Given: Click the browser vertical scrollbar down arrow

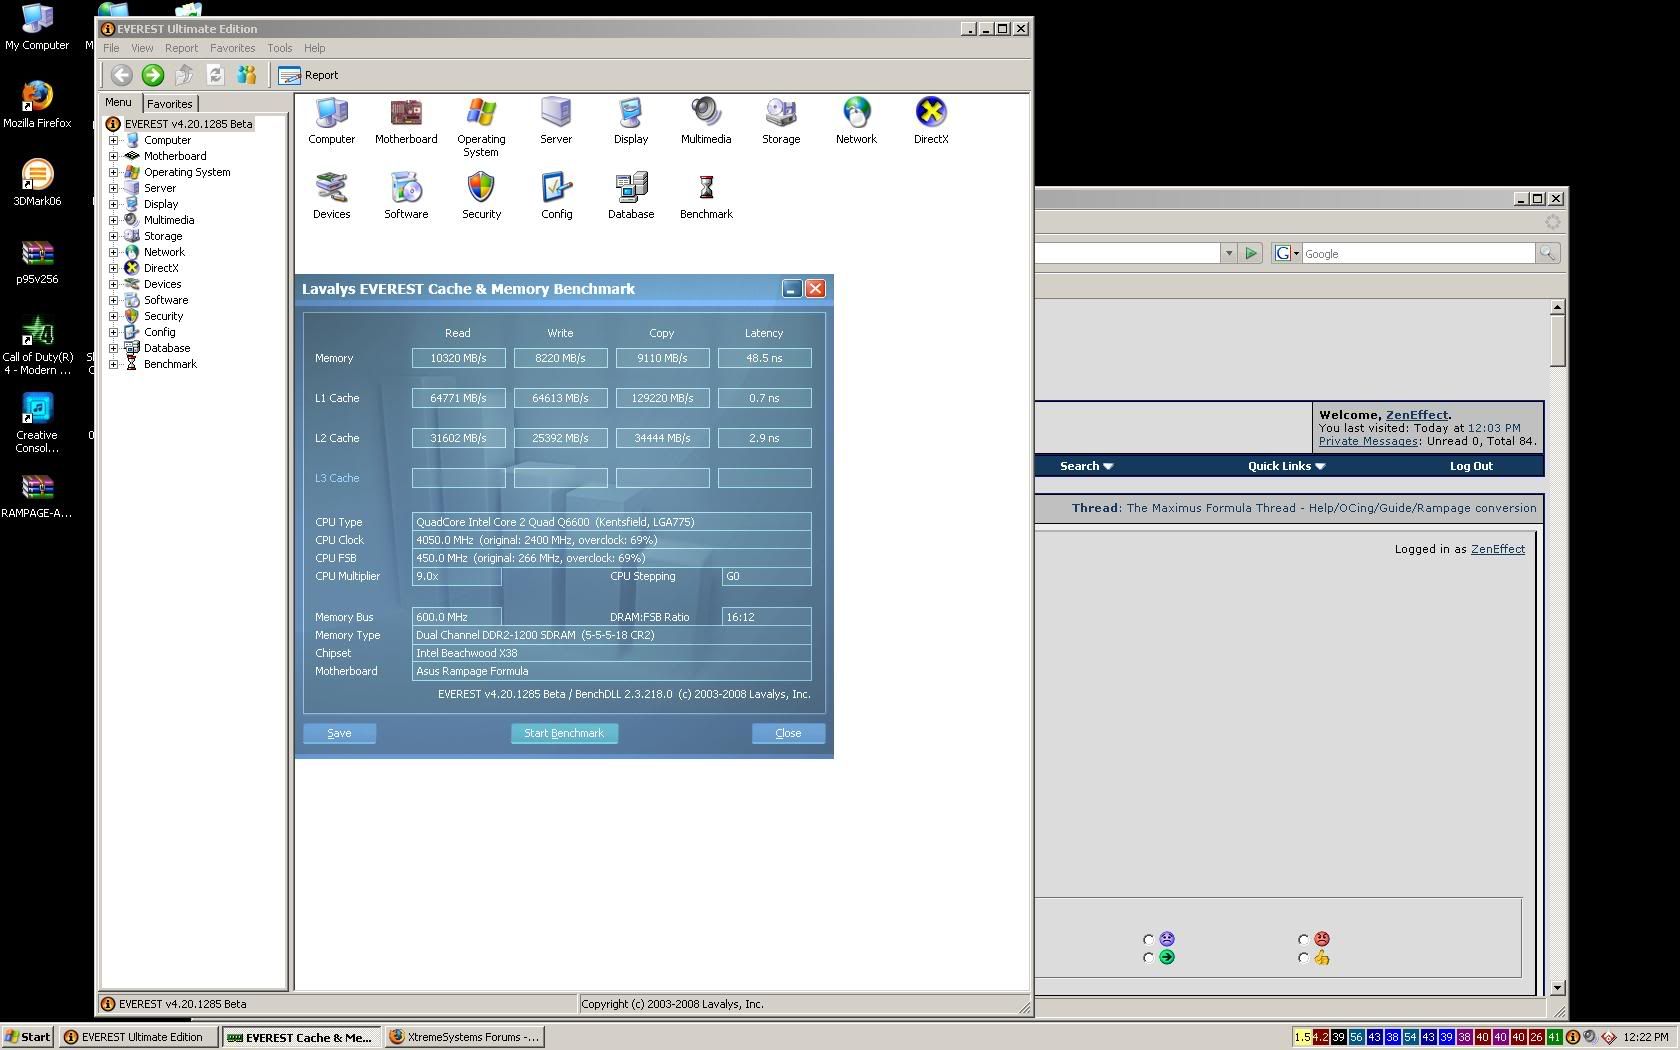Looking at the screenshot, I should click(1557, 988).
